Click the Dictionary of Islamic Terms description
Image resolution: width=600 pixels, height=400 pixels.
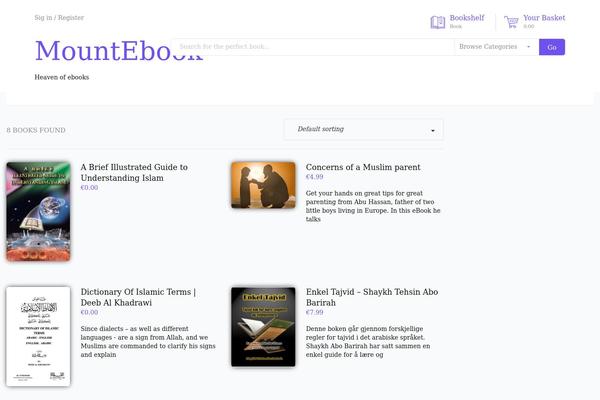click(x=148, y=341)
